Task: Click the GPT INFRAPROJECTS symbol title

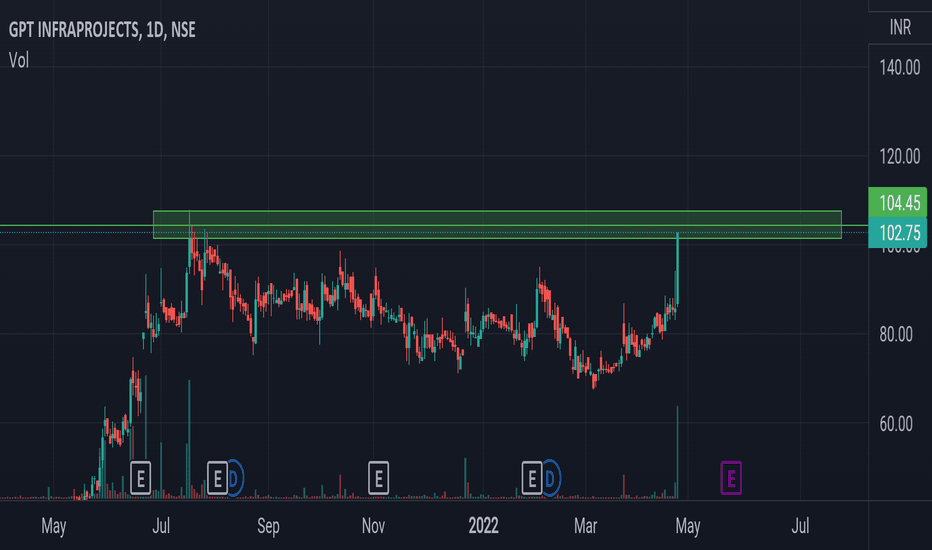Action: [102, 30]
